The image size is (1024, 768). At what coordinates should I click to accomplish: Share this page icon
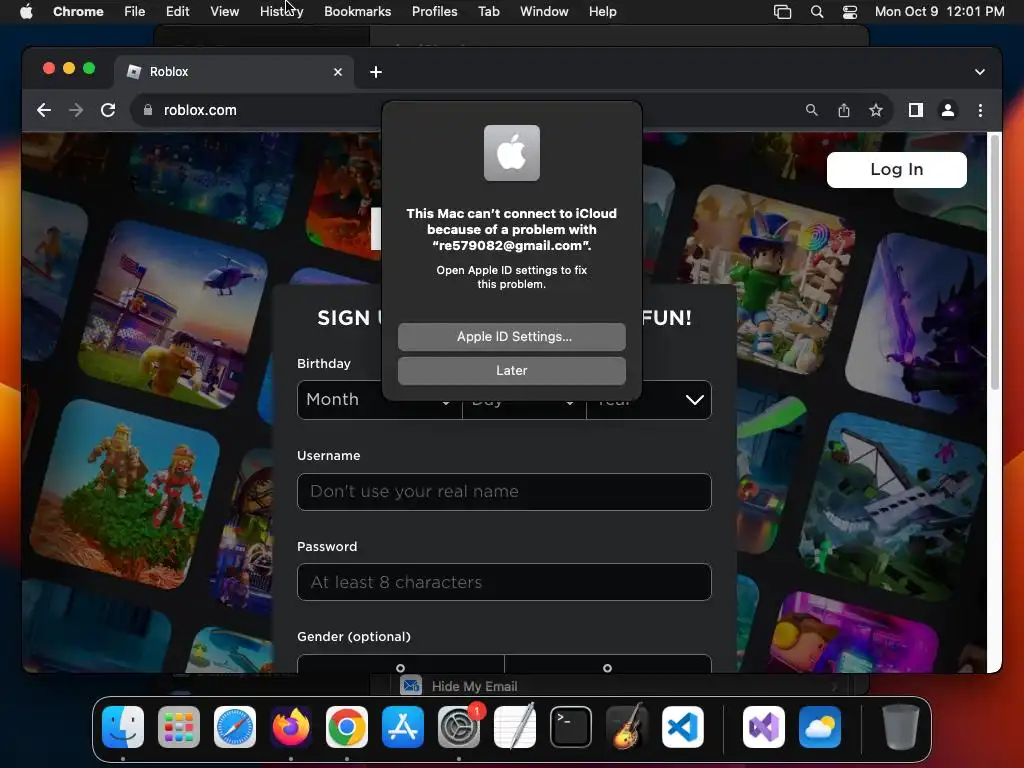844,110
